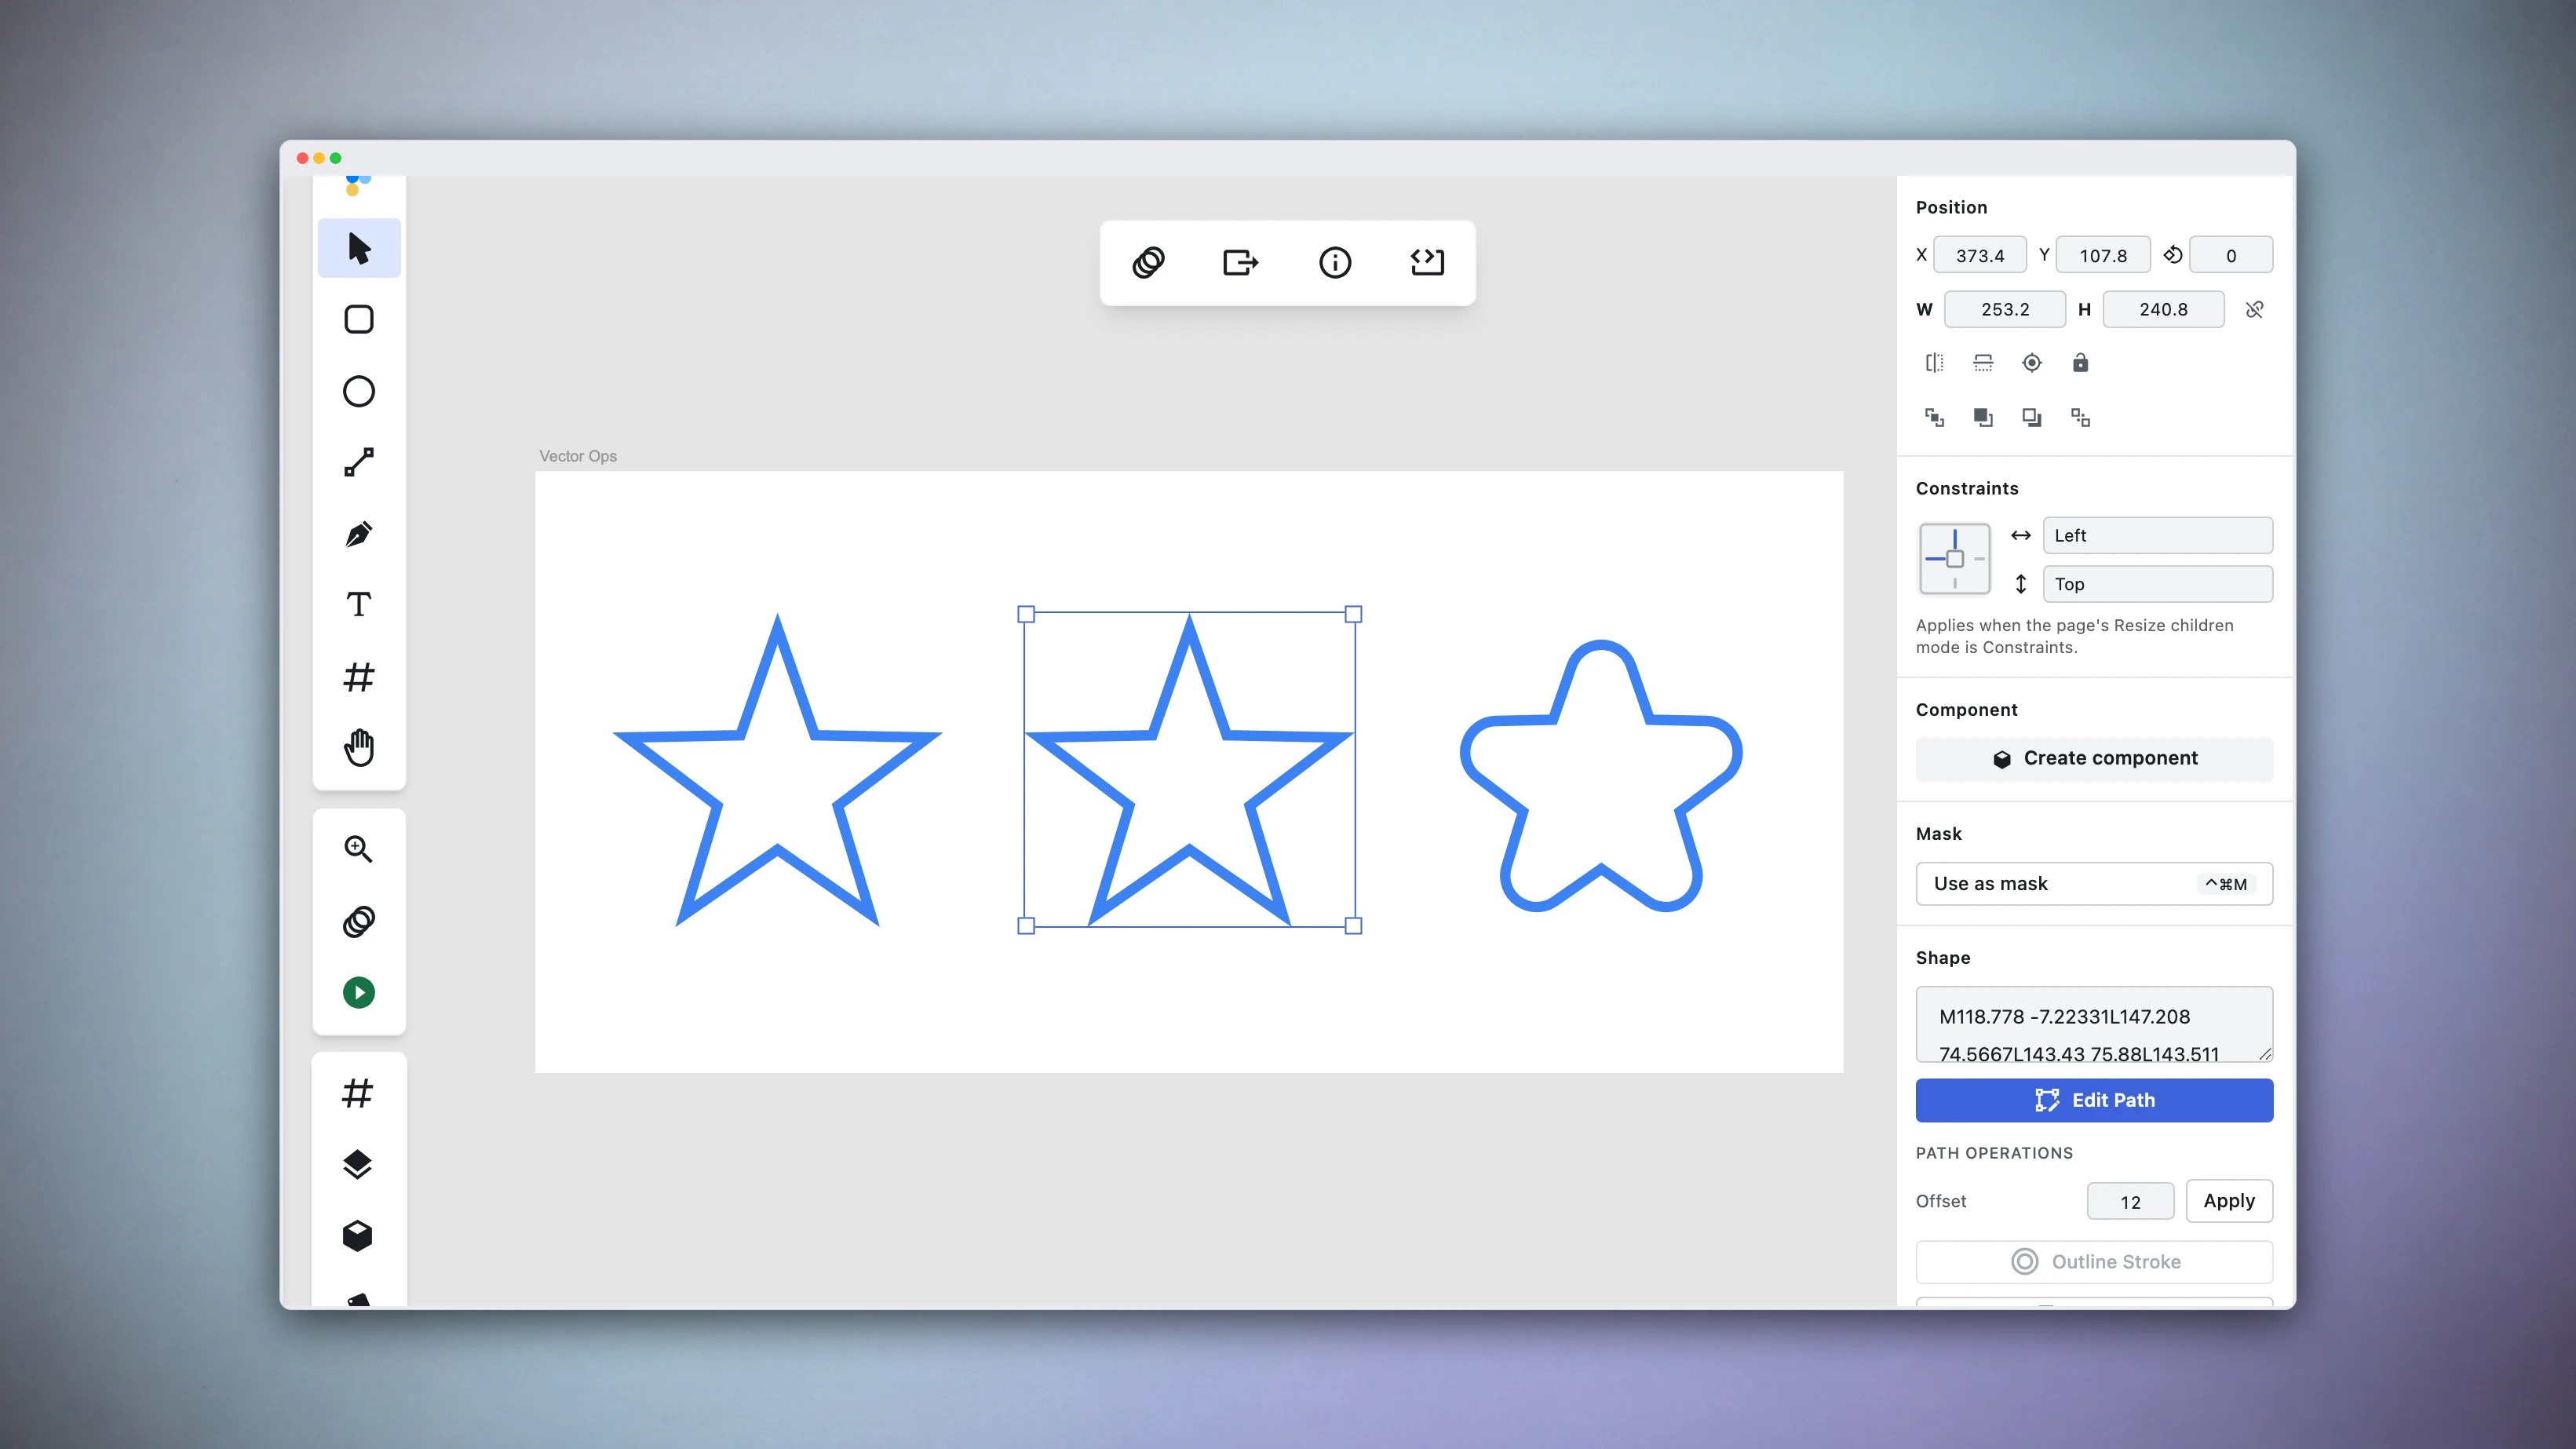Click the Mask section heading
The height and width of the screenshot is (1449, 2576).
point(1938,834)
